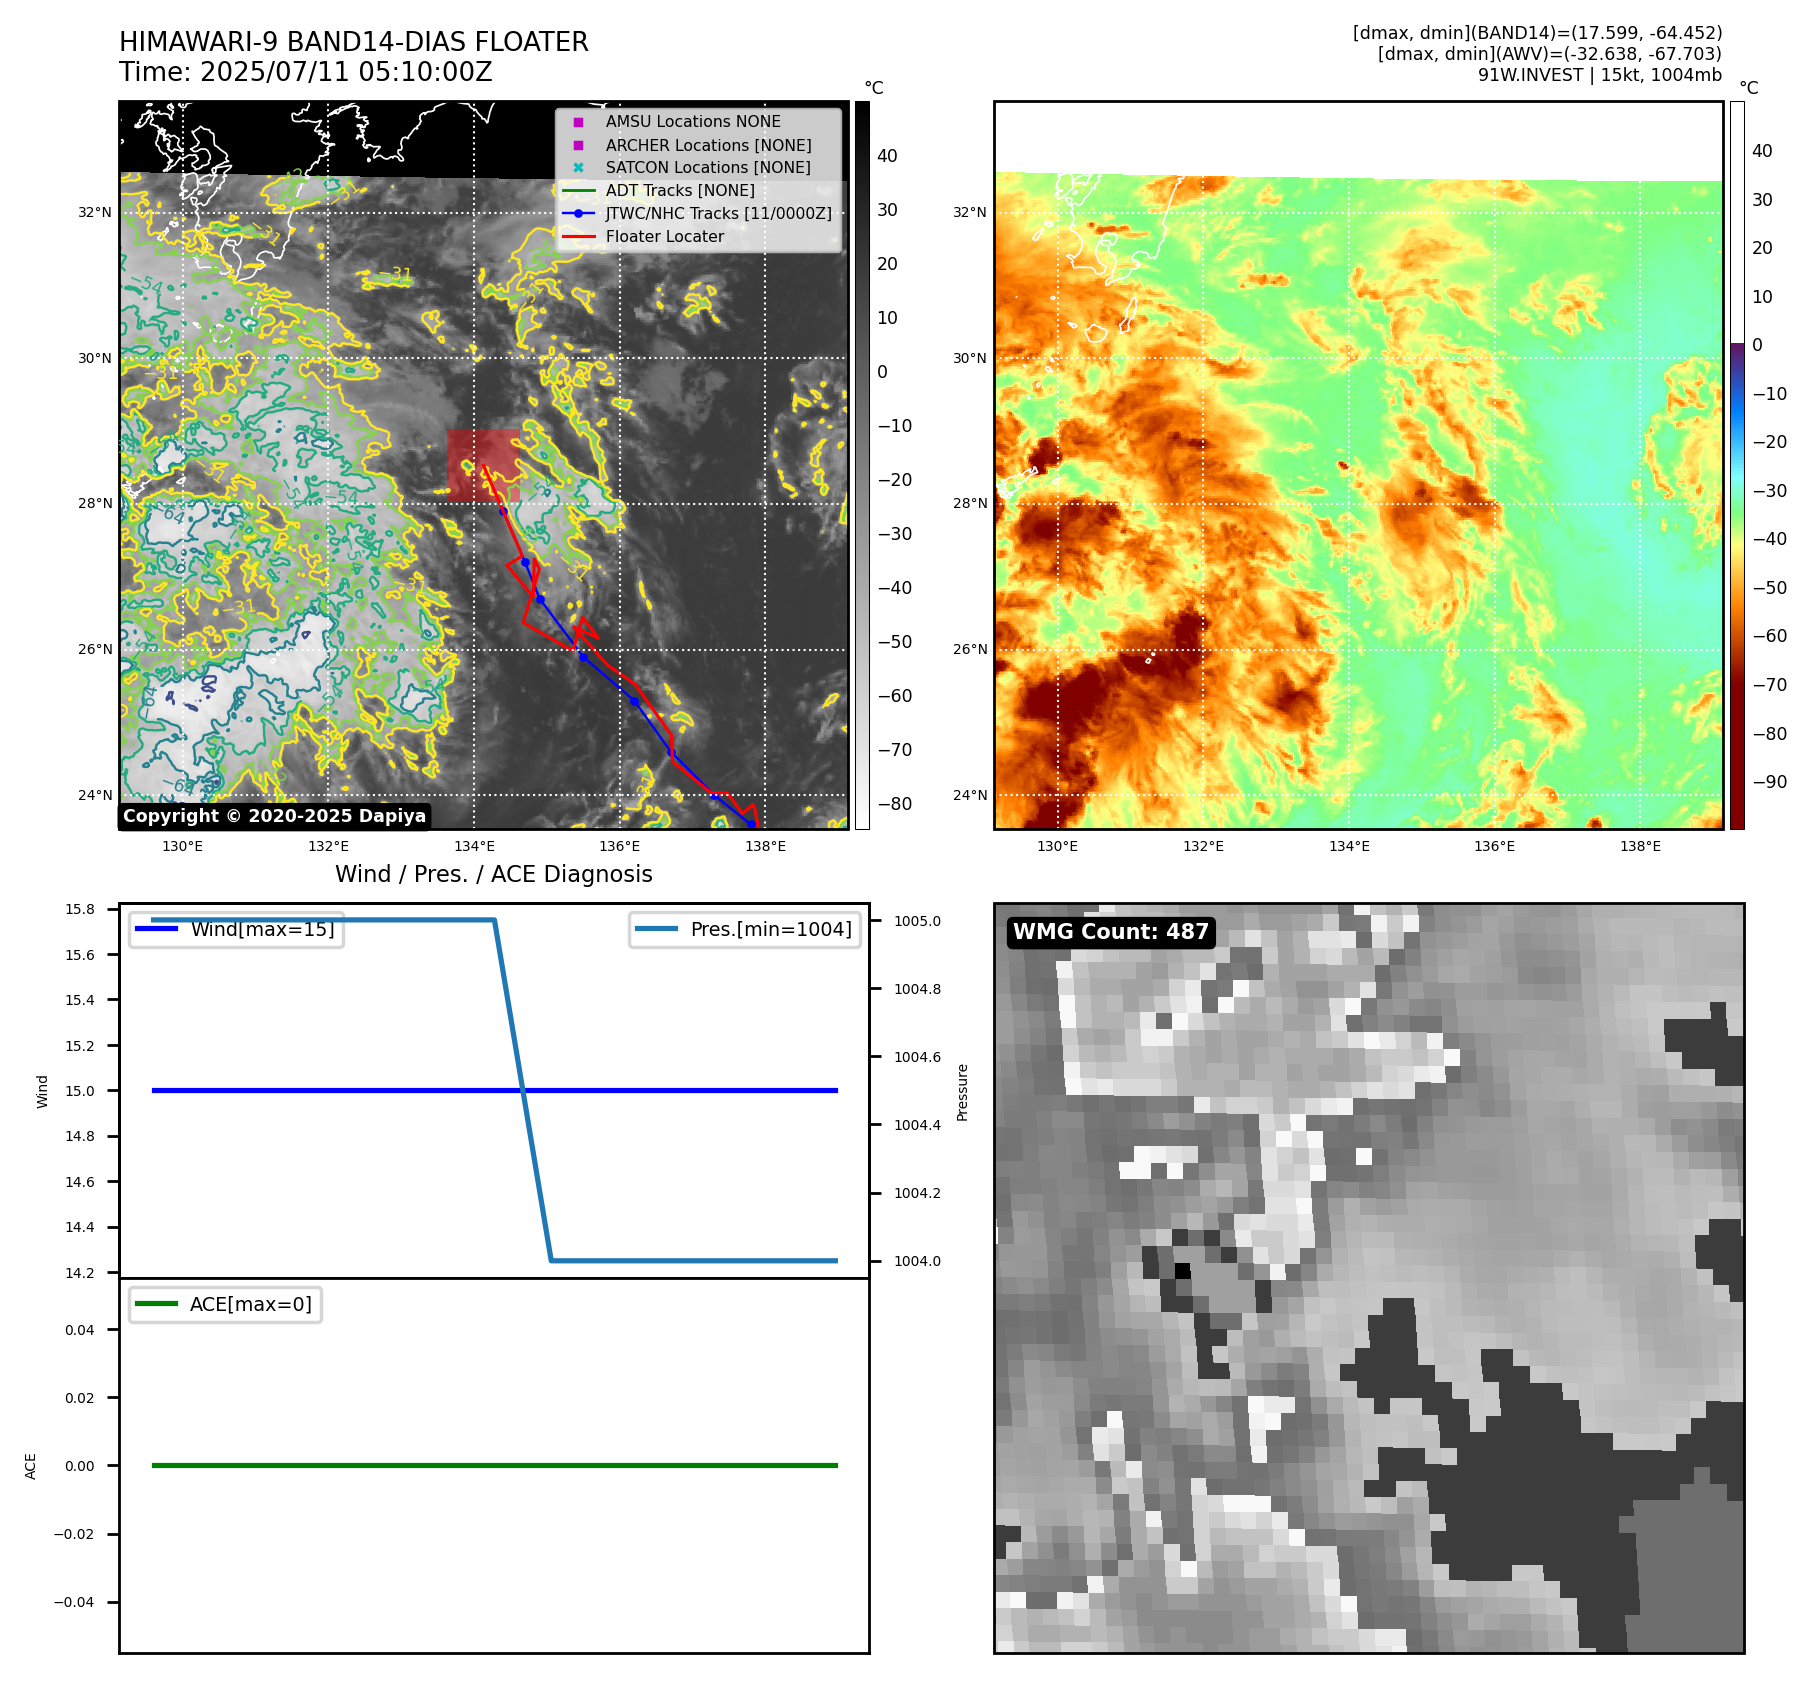Click the 'AMSU Locations NONE' legend entry
Image resolution: width=1813 pixels, height=1690 pixels.
point(693,121)
